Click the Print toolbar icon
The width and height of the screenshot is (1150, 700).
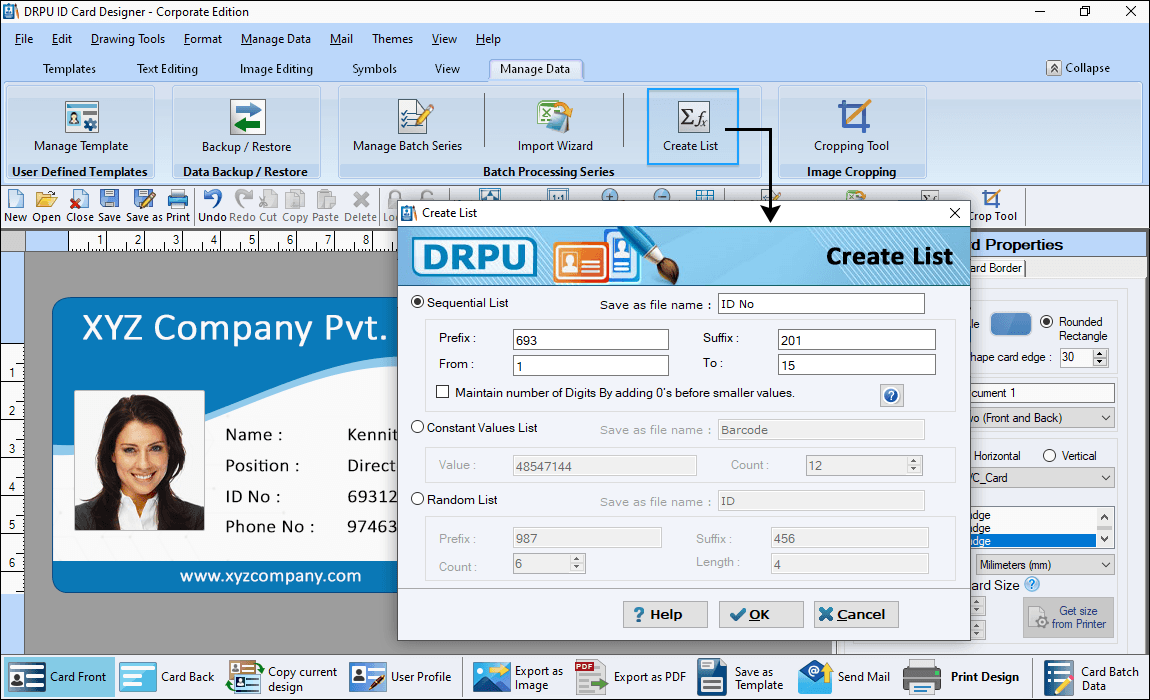[177, 206]
